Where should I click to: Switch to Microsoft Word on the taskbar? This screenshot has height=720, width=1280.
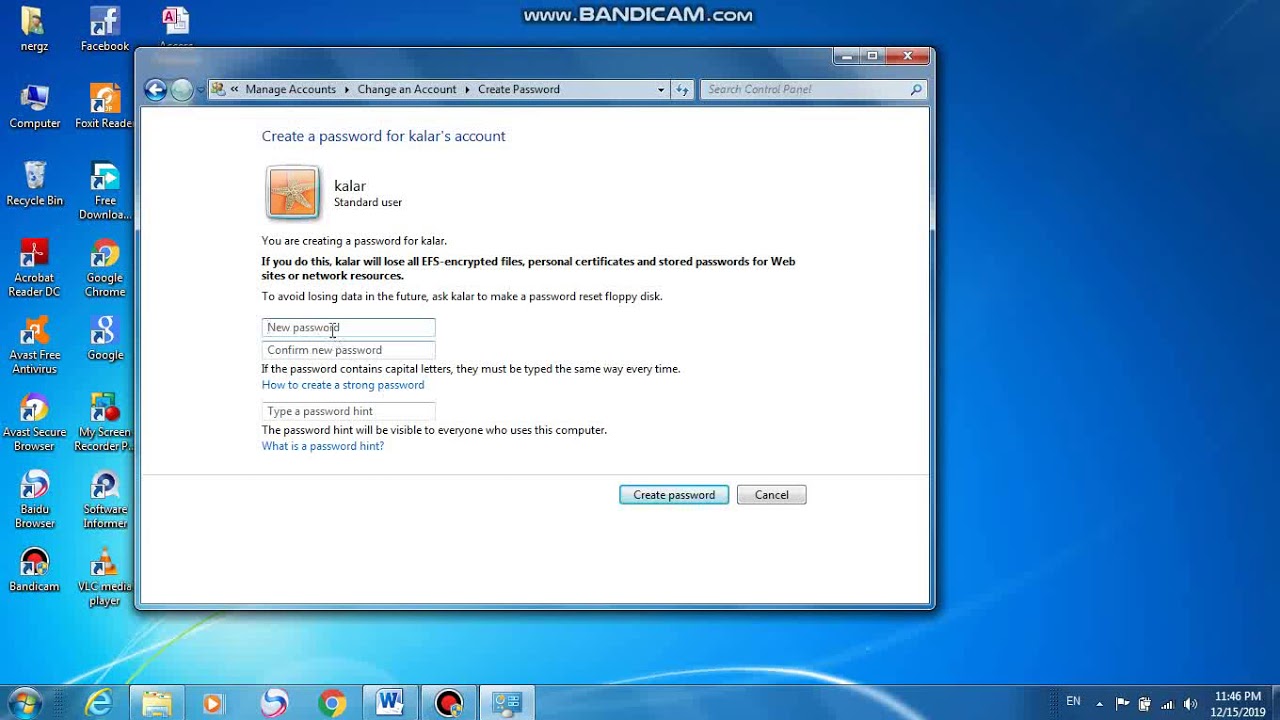390,703
